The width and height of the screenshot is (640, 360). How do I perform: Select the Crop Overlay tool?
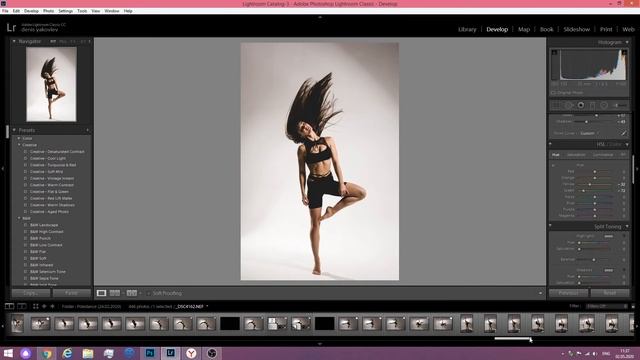point(556,105)
